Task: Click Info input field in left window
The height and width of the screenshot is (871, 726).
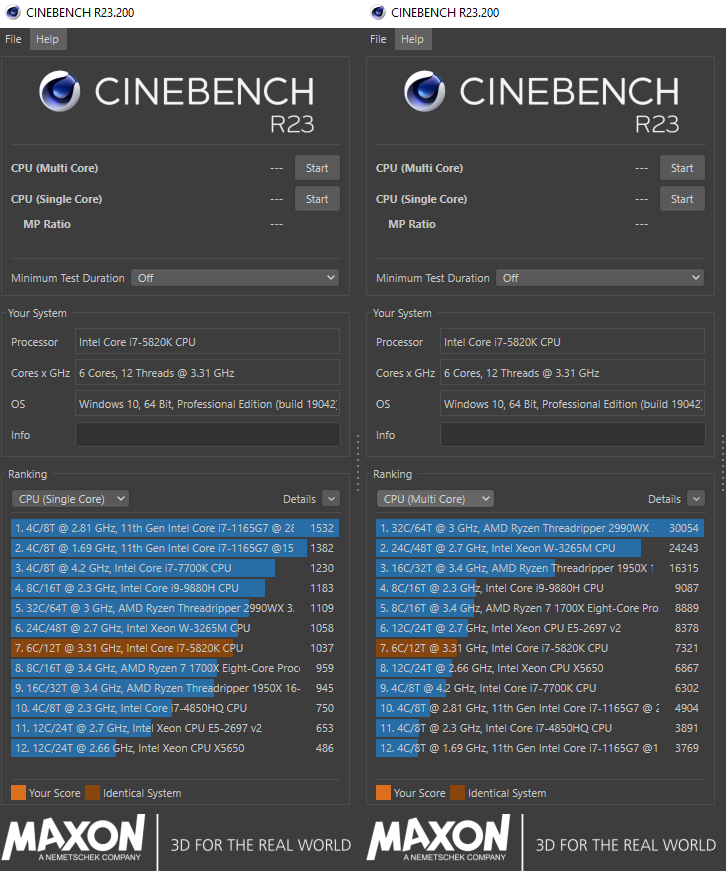Action: point(208,434)
